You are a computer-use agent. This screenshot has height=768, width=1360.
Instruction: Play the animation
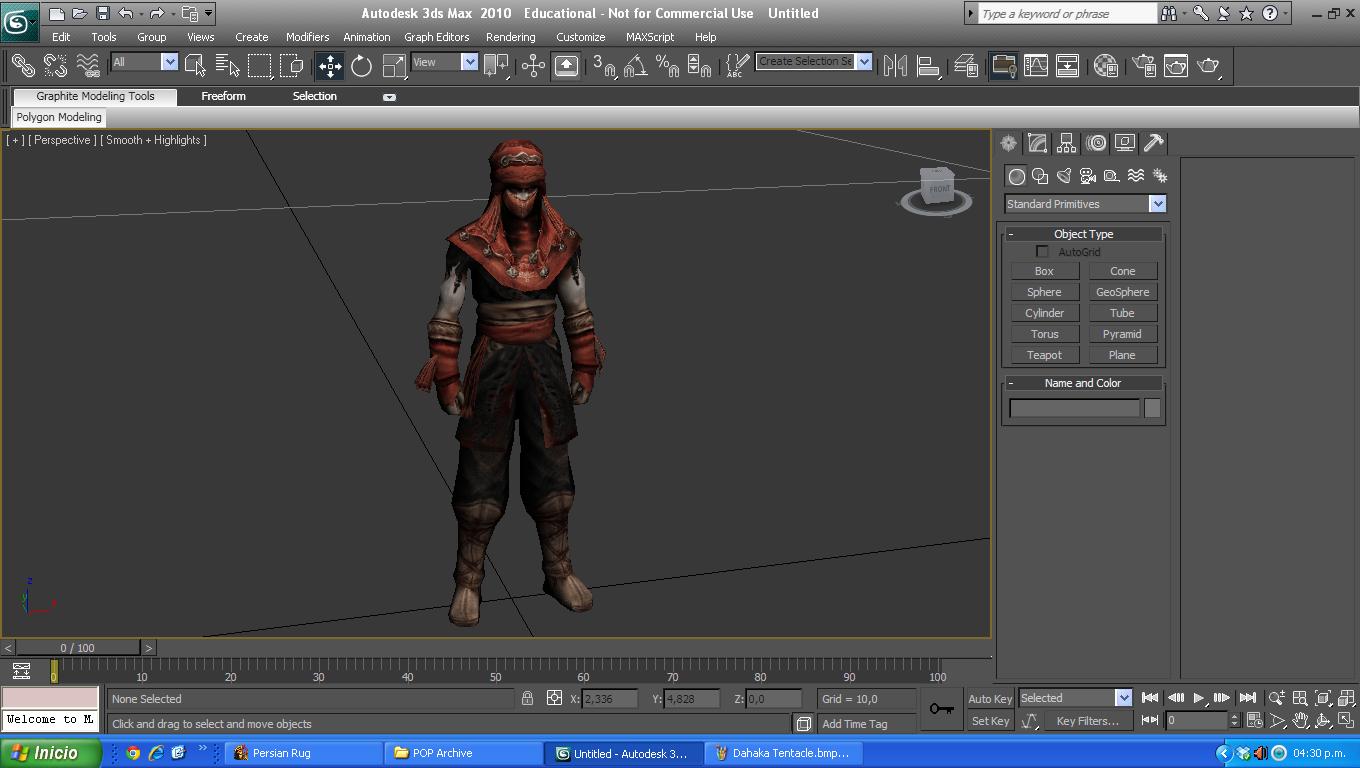1198,698
